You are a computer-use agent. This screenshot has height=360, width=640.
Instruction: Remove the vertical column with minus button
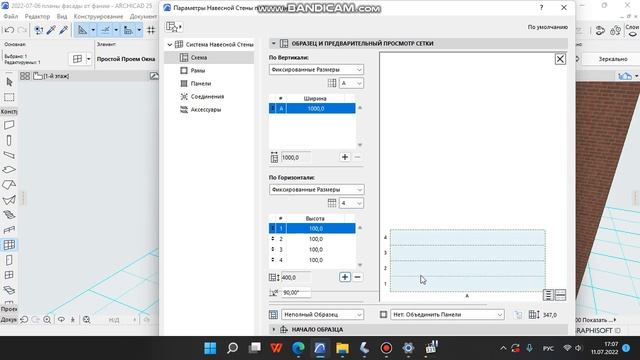coord(358,157)
